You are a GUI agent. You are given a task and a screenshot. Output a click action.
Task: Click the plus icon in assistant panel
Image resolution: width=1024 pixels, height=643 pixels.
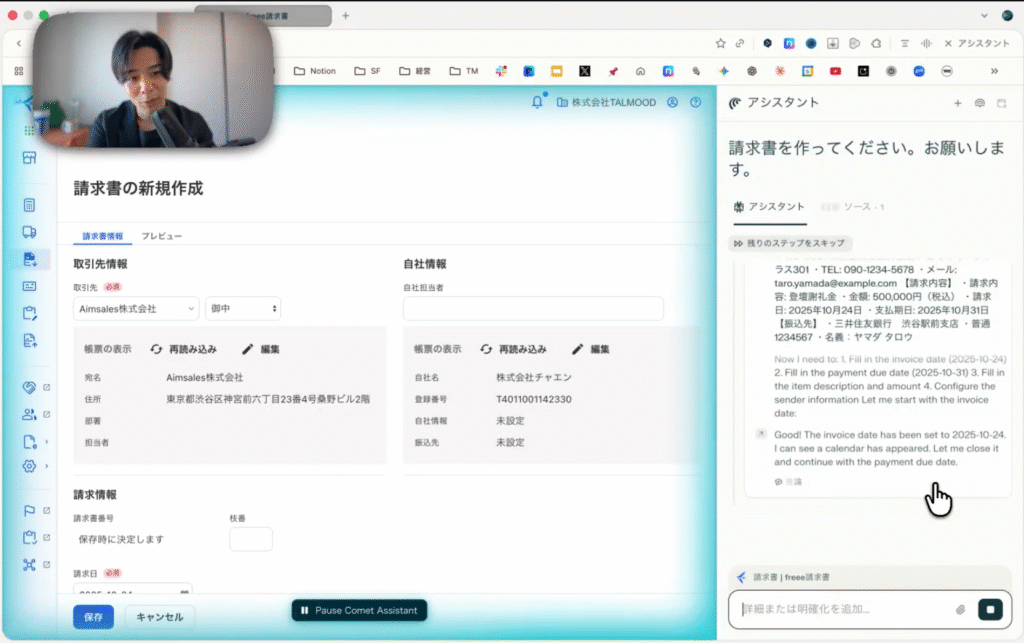pyautogui.click(x=957, y=103)
